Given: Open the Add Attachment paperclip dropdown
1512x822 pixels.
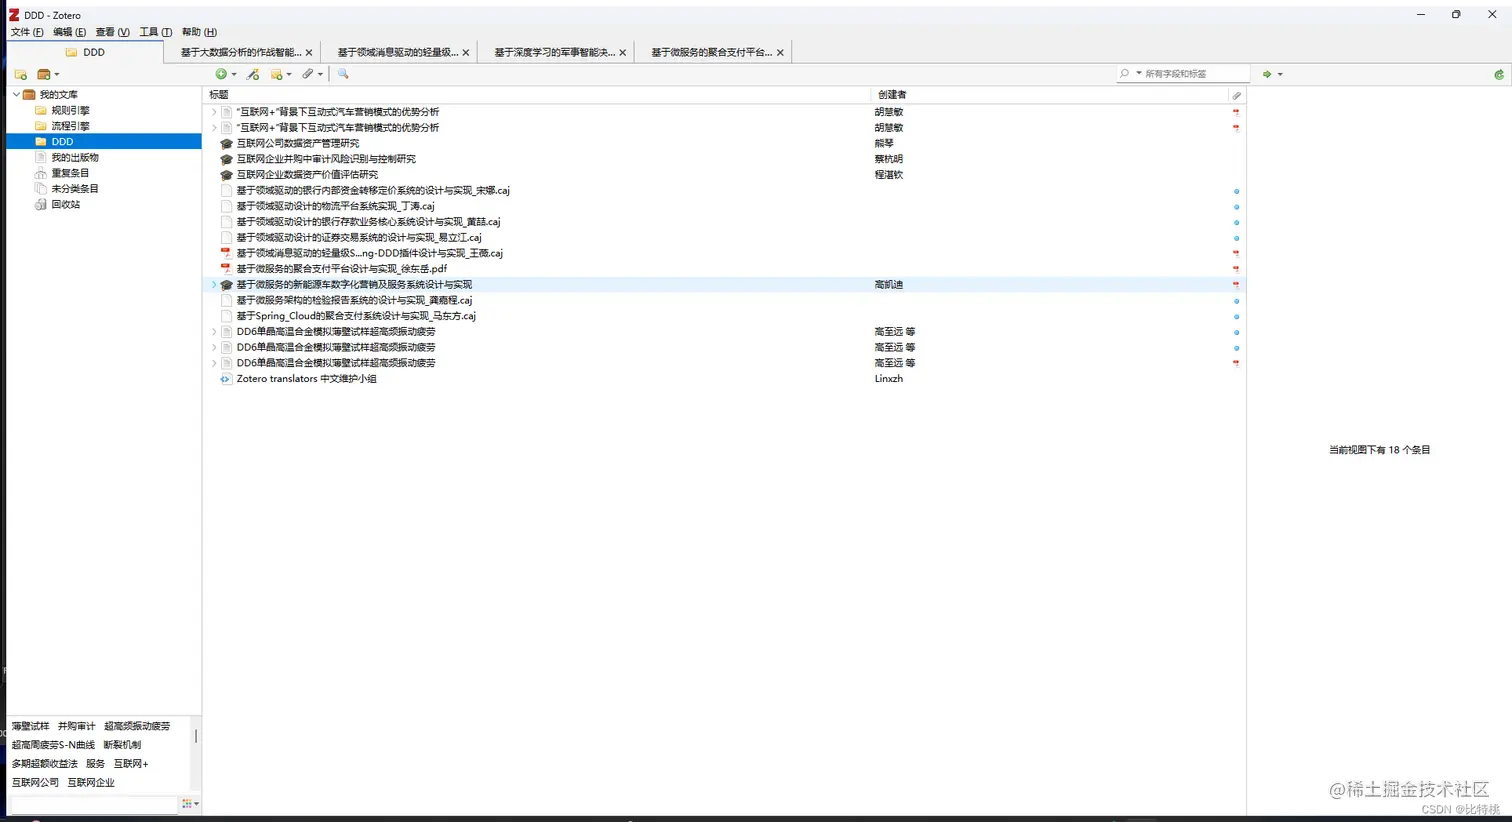Looking at the screenshot, I should pos(313,74).
